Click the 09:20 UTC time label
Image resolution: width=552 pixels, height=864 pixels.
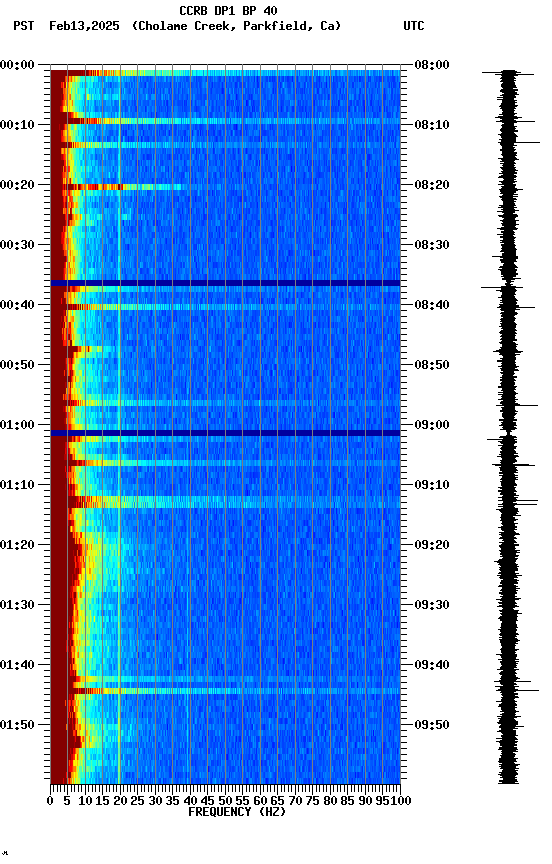point(432,545)
